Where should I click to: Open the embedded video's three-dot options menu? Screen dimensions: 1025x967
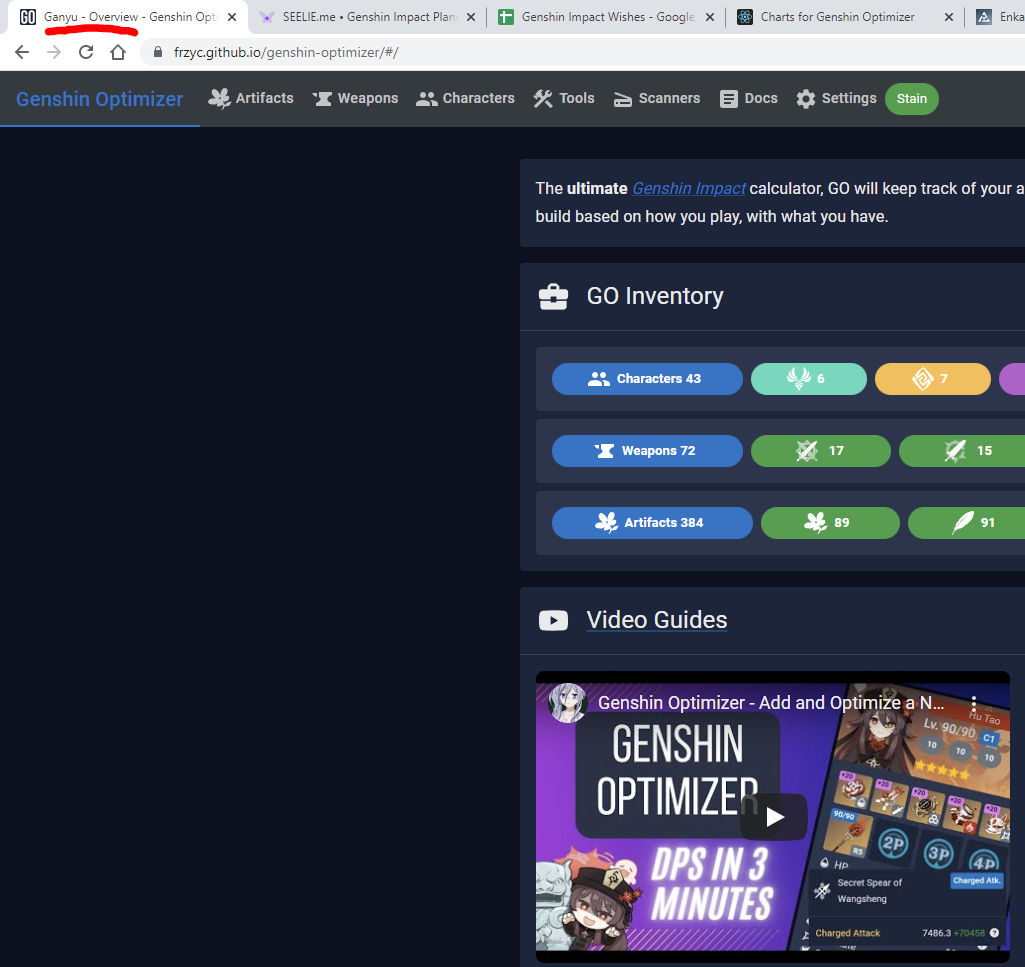(x=973, y=705)
